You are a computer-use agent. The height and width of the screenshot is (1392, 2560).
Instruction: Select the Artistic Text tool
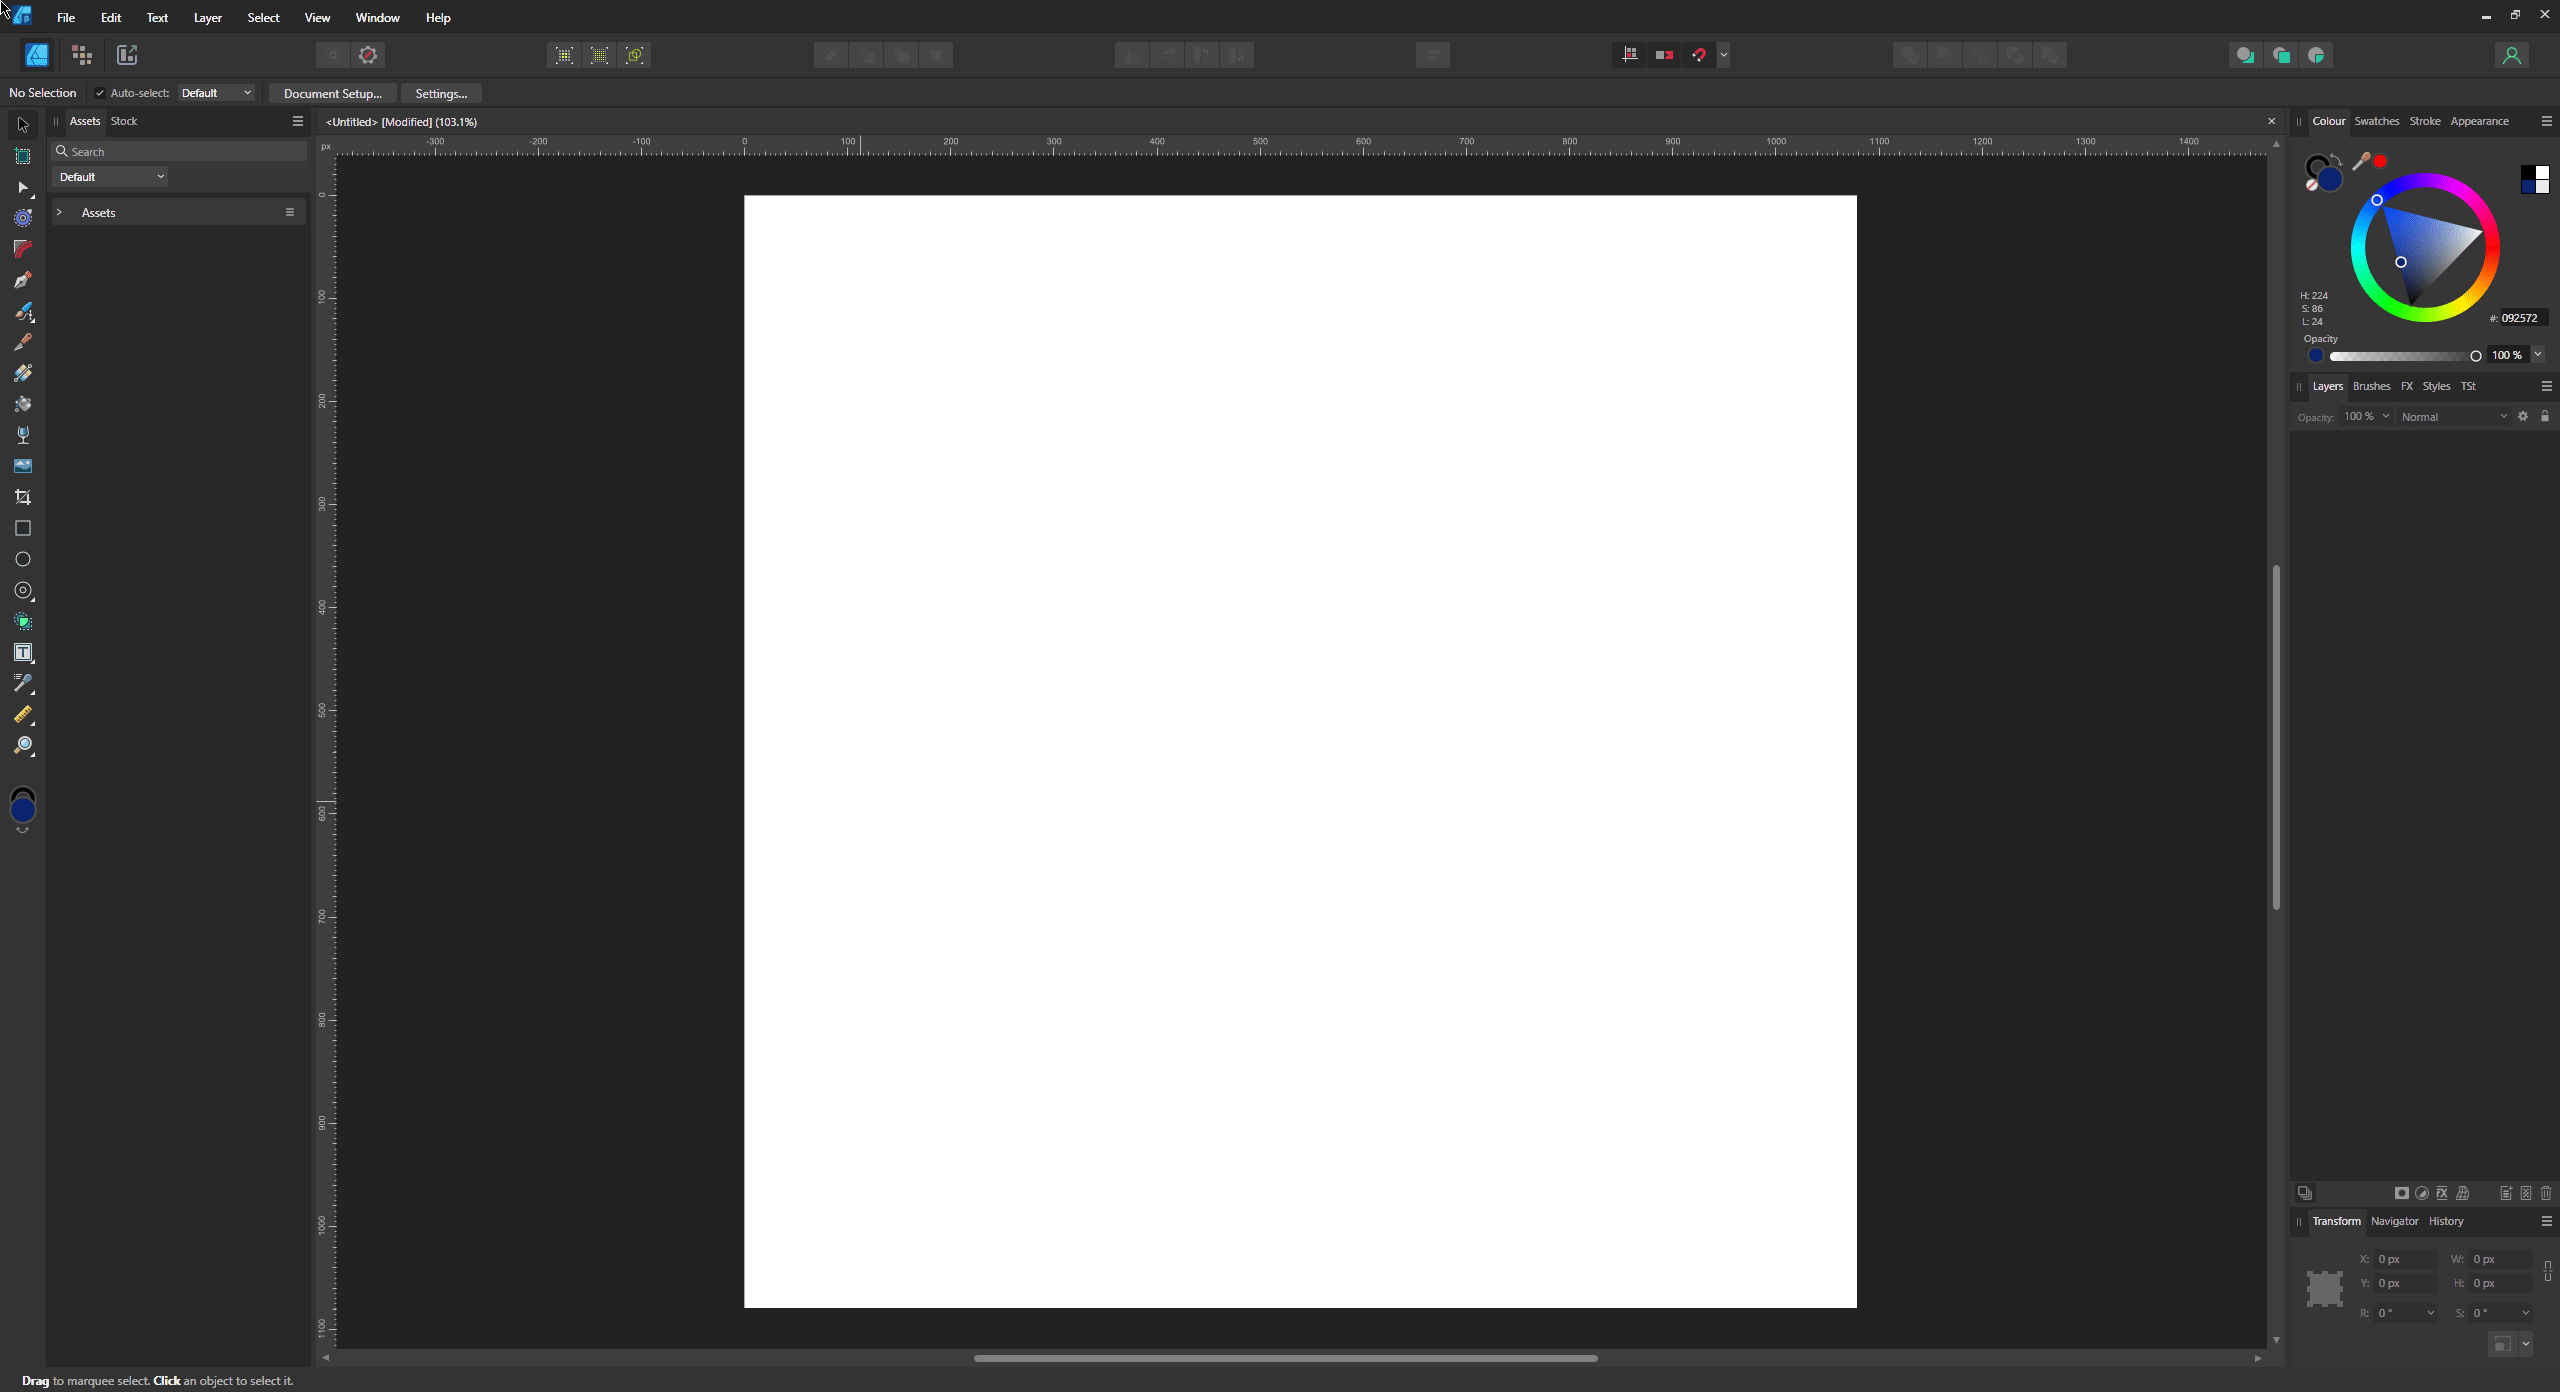pos(22,652)
